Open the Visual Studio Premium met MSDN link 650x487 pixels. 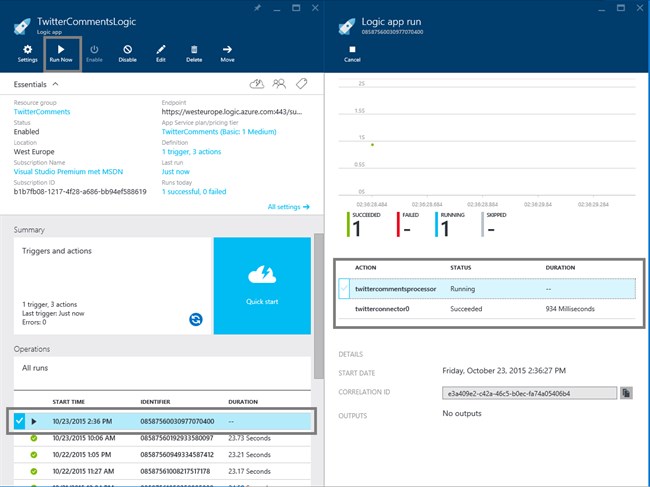68,172
